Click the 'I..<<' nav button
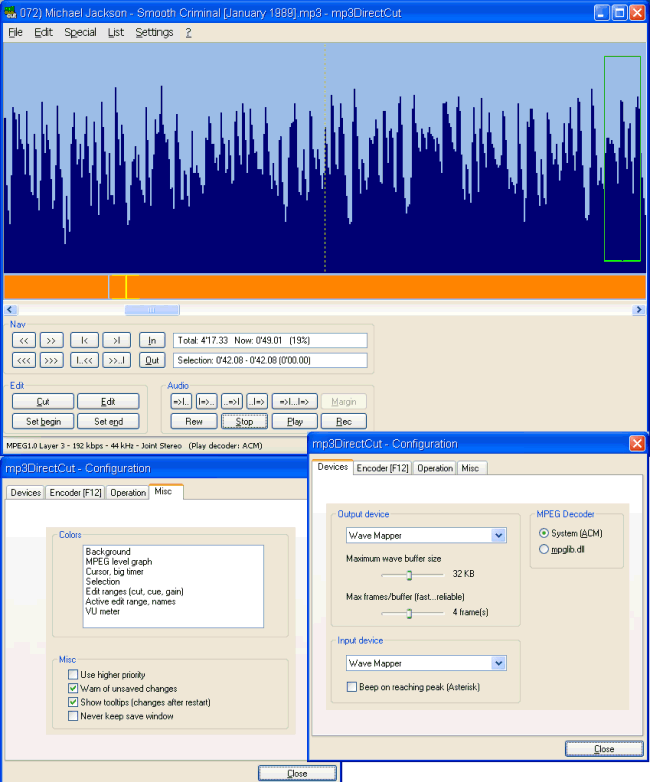The image size is (650, 782). 84,360
